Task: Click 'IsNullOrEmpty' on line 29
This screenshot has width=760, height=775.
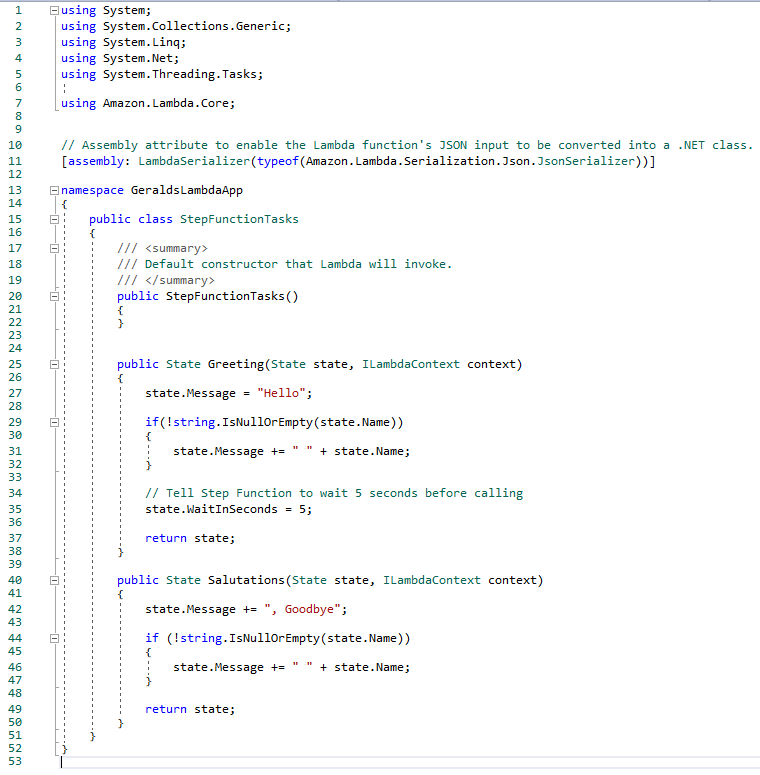Action: [x=267, y=422]
